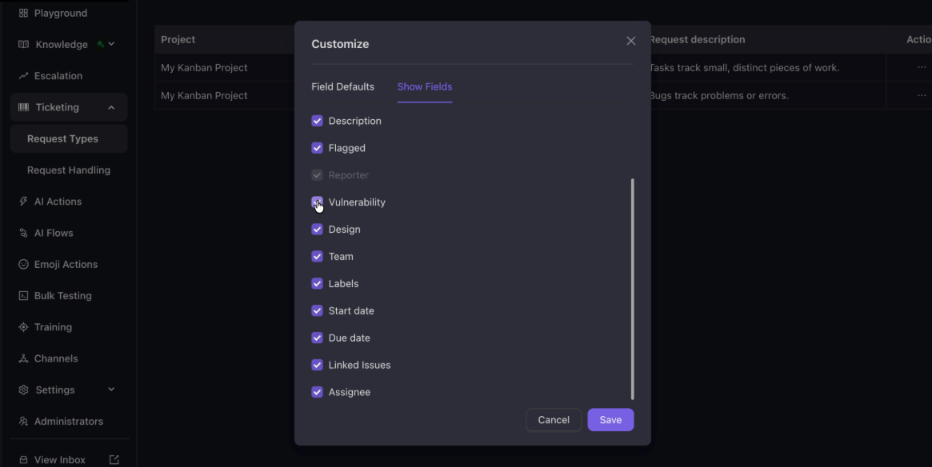This screenshot has height=467, width=932.
Task: Uncheck the Due date field
Action: point(317,338)
